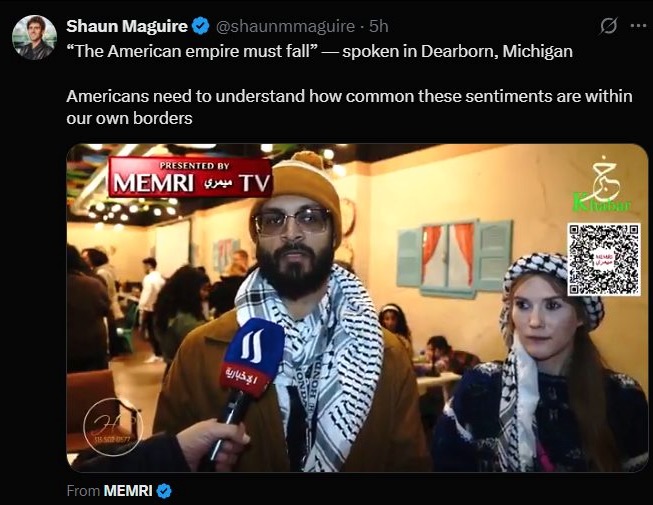The image size is (653, 505).
Task: Click the painted window on video wall
Action: point(454,258)
